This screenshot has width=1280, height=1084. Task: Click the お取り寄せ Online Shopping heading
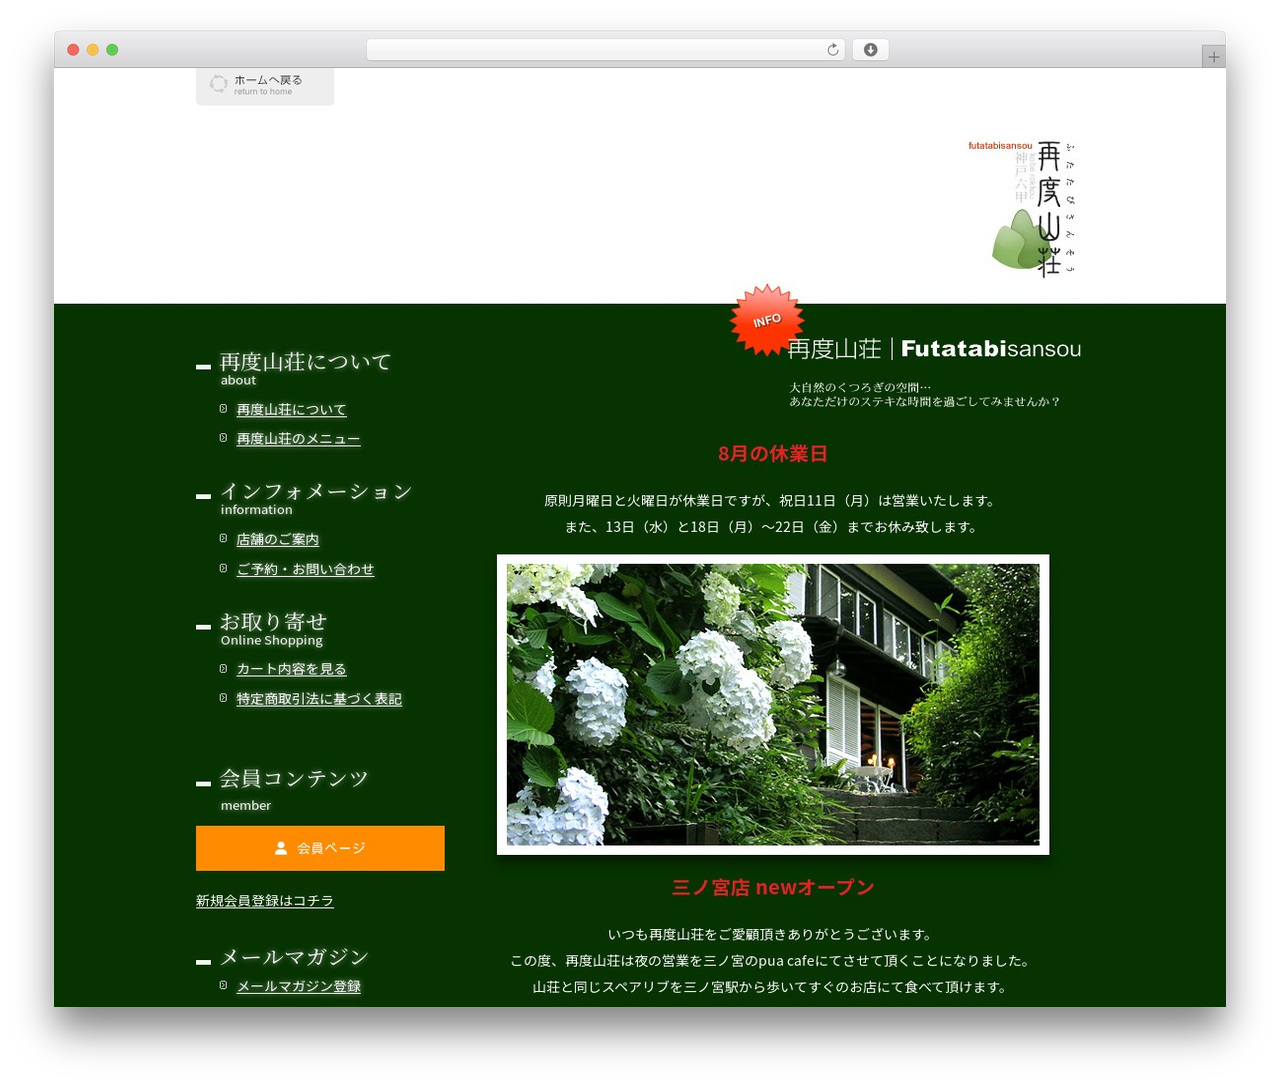272,629
